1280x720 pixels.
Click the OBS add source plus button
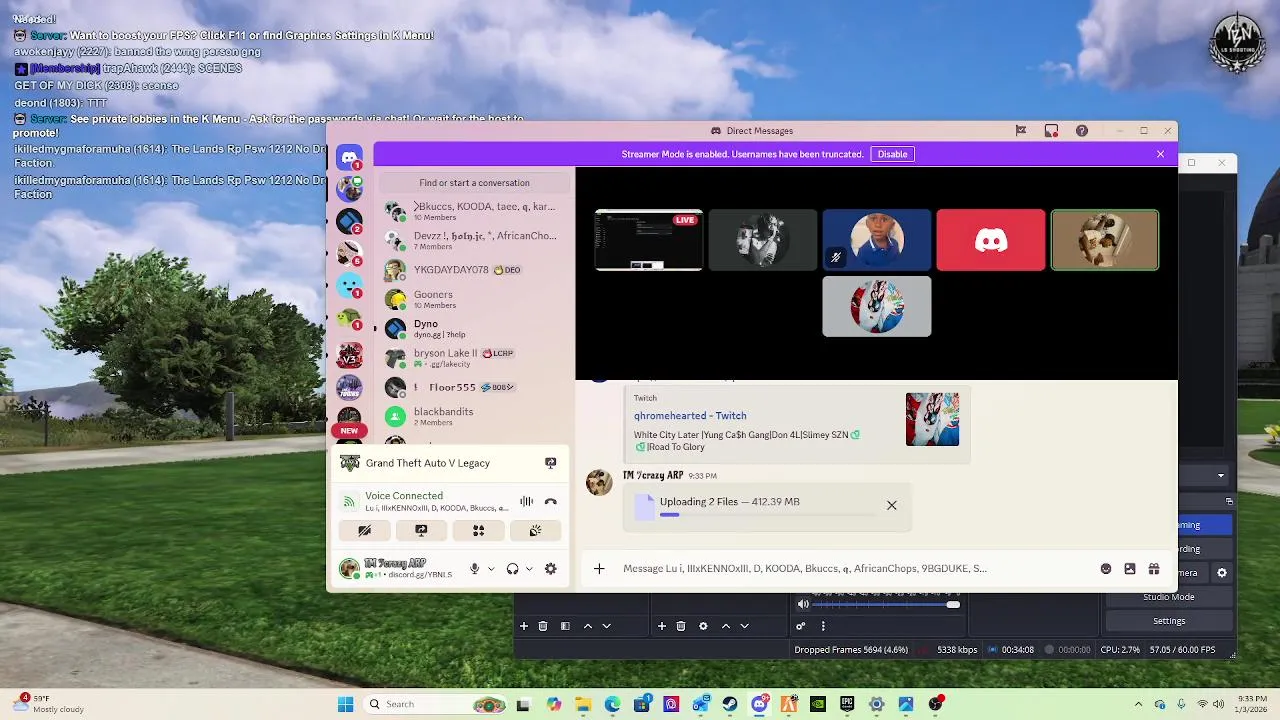point(661,626)
